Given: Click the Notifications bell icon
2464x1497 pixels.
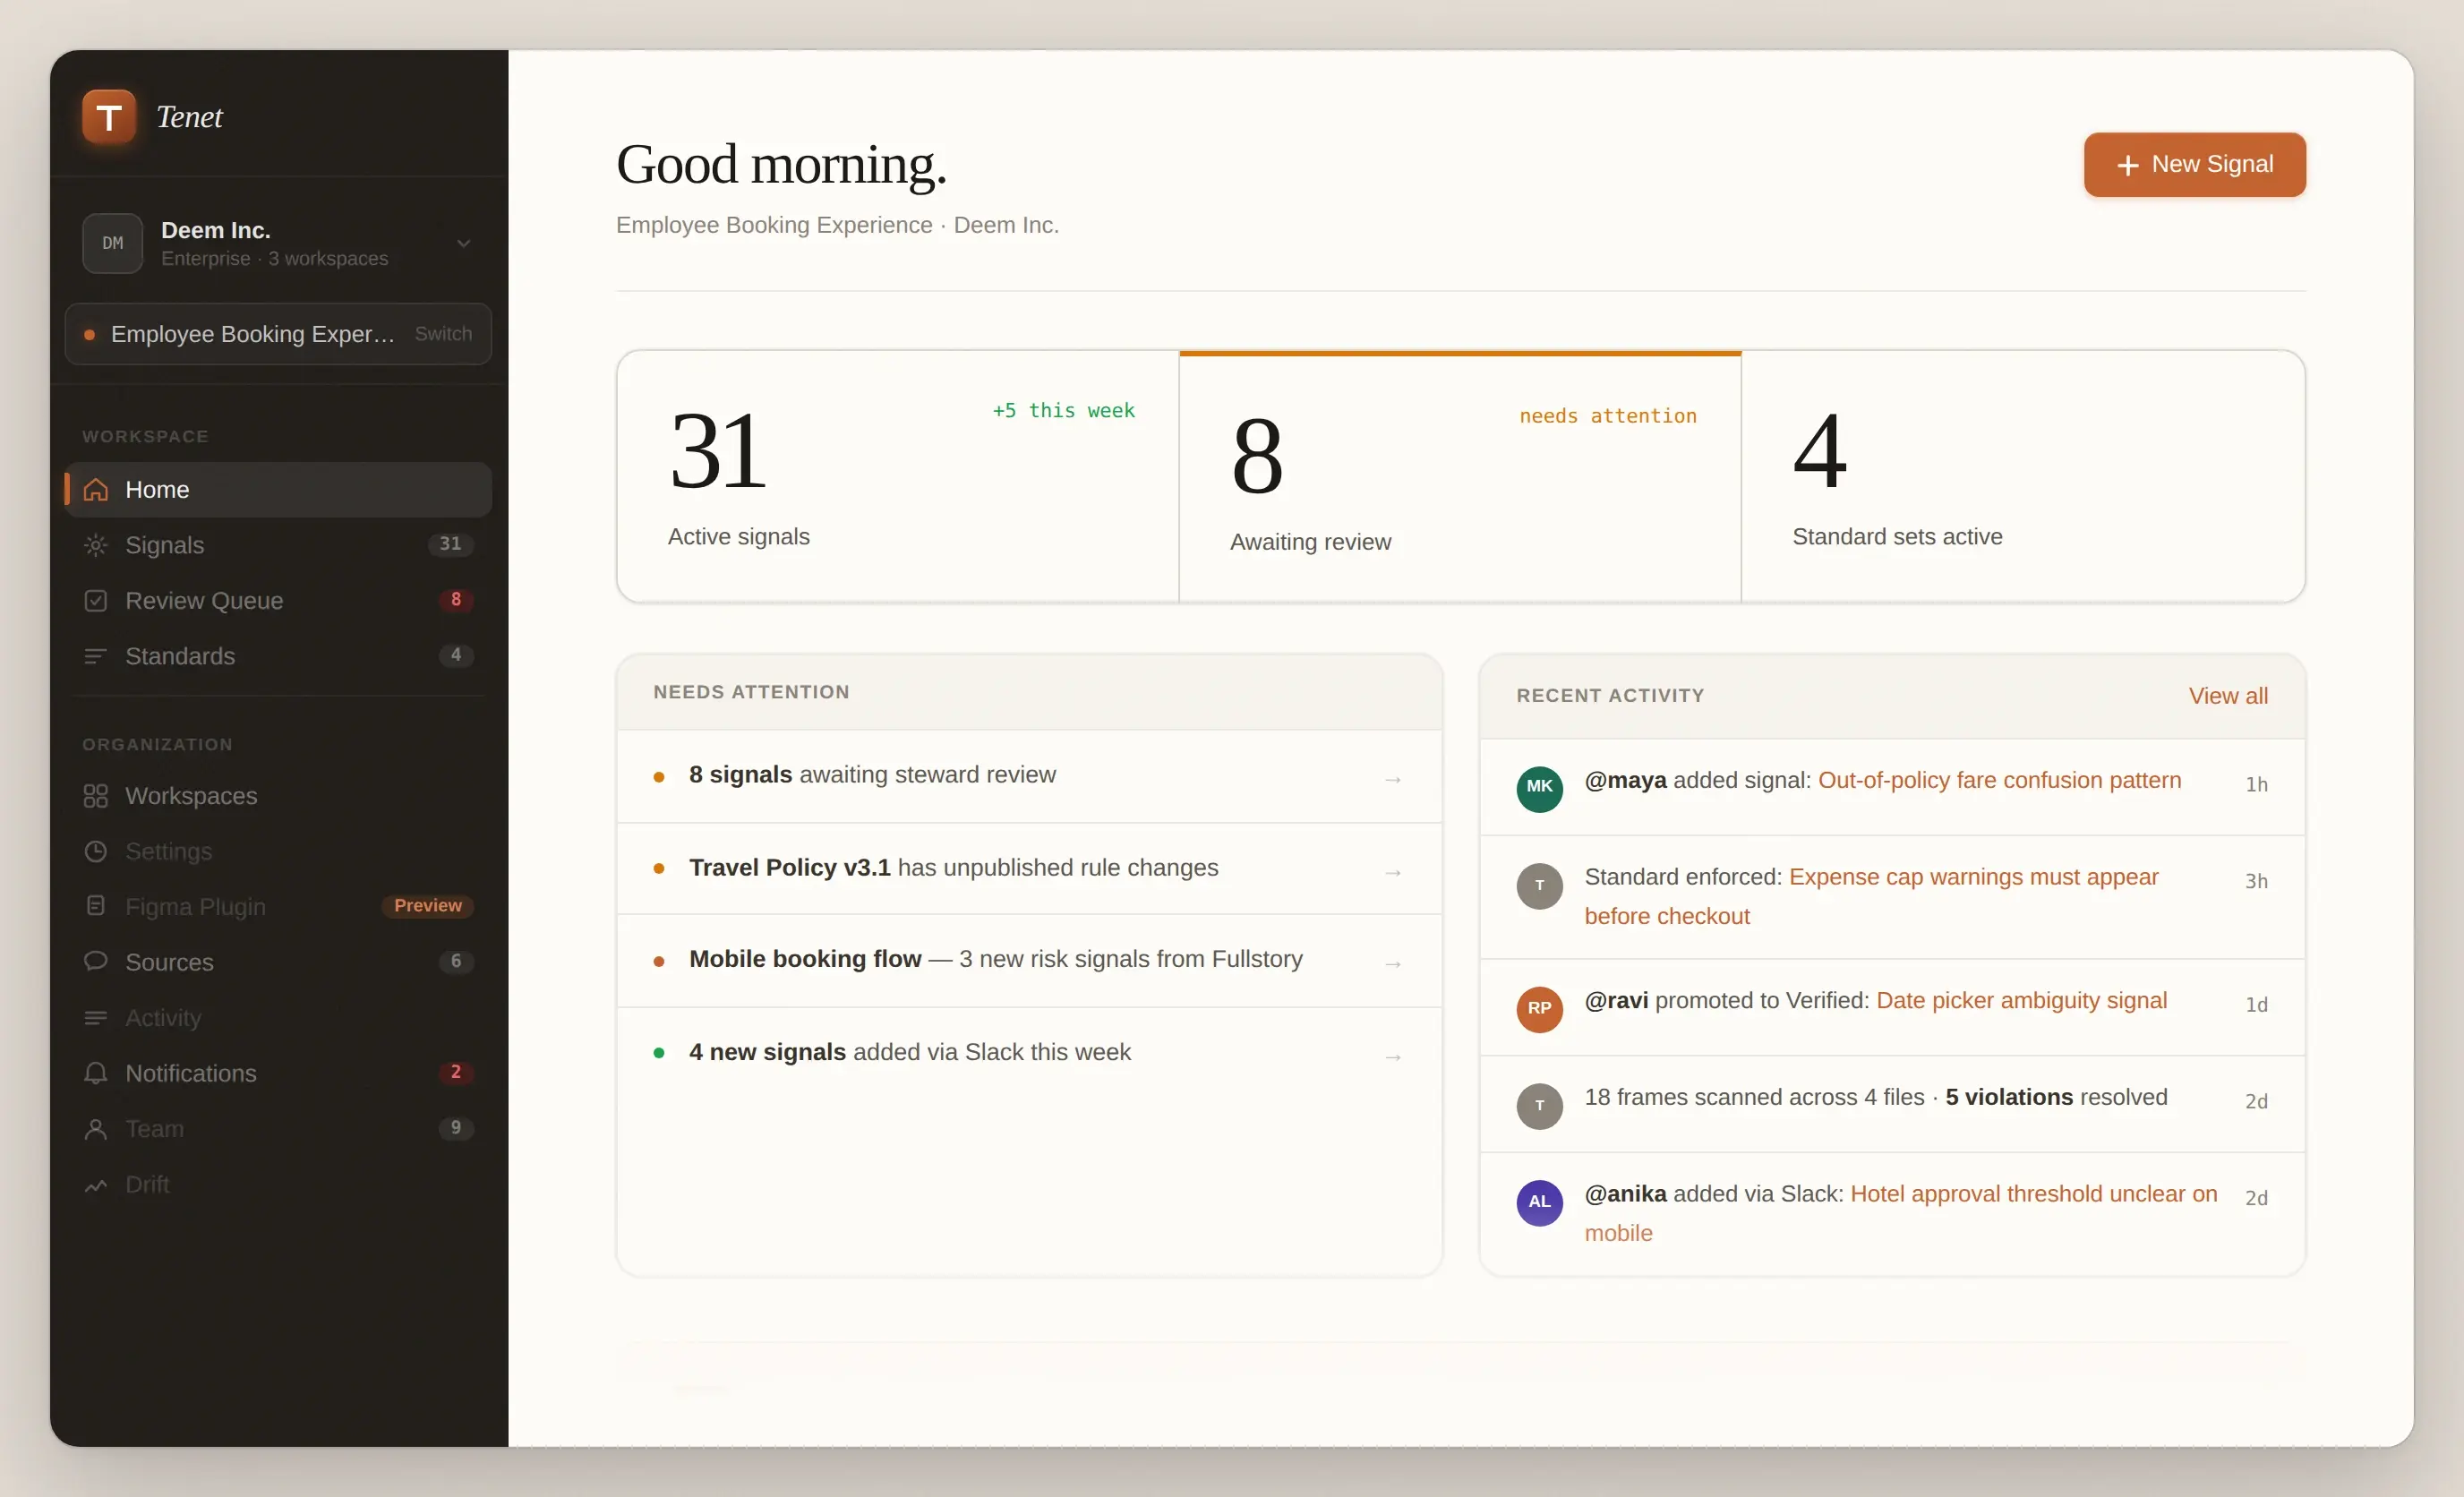Looking at the screenshot, I should [96, 1073].
